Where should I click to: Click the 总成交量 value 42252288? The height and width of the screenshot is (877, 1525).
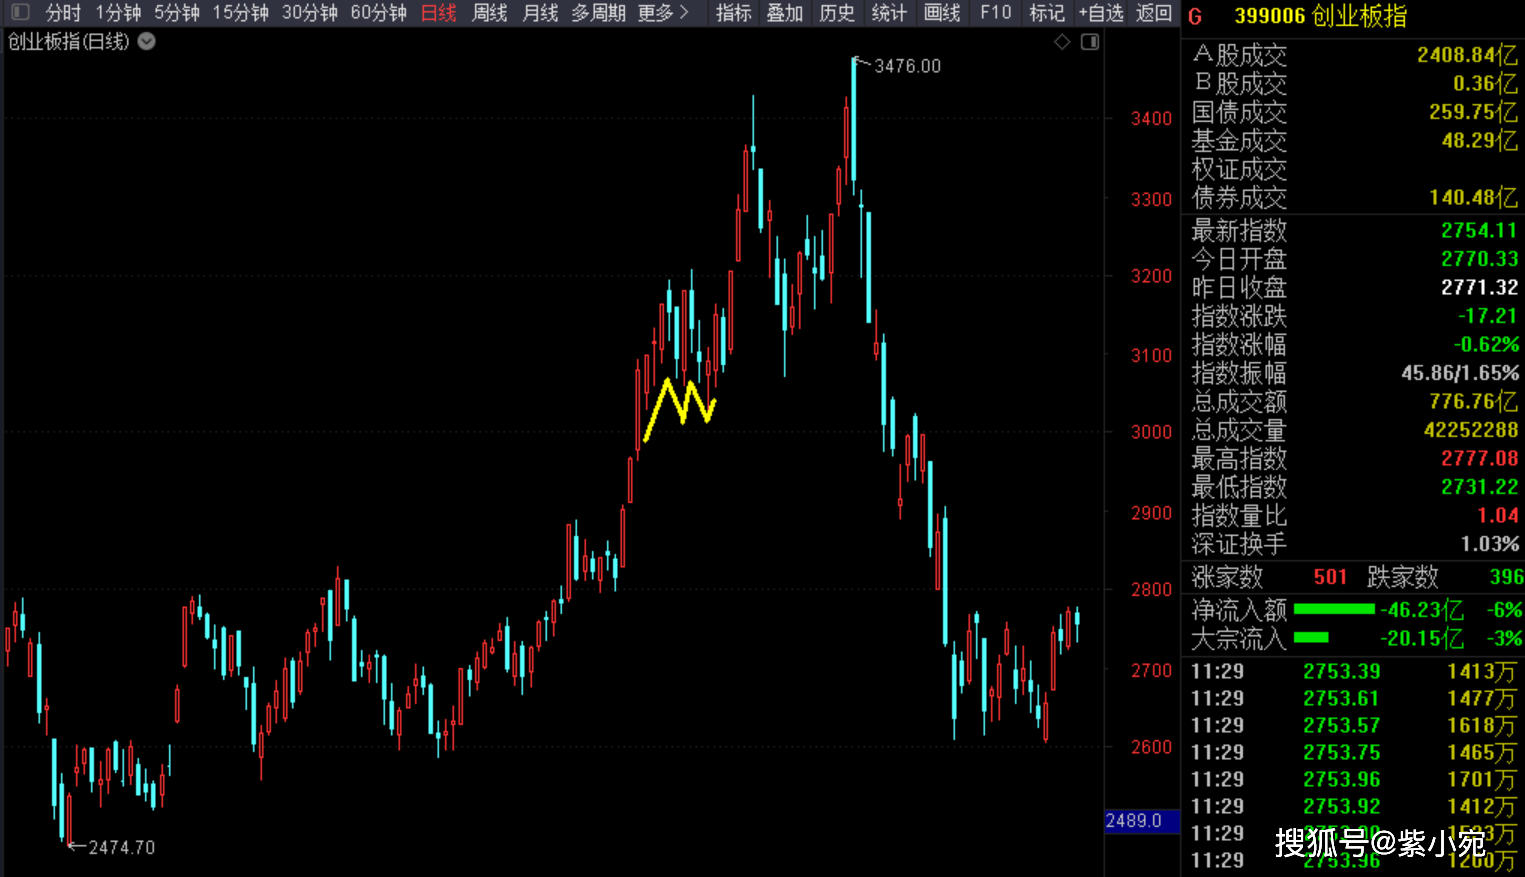pyautogui.click(x=1471, y=430)
